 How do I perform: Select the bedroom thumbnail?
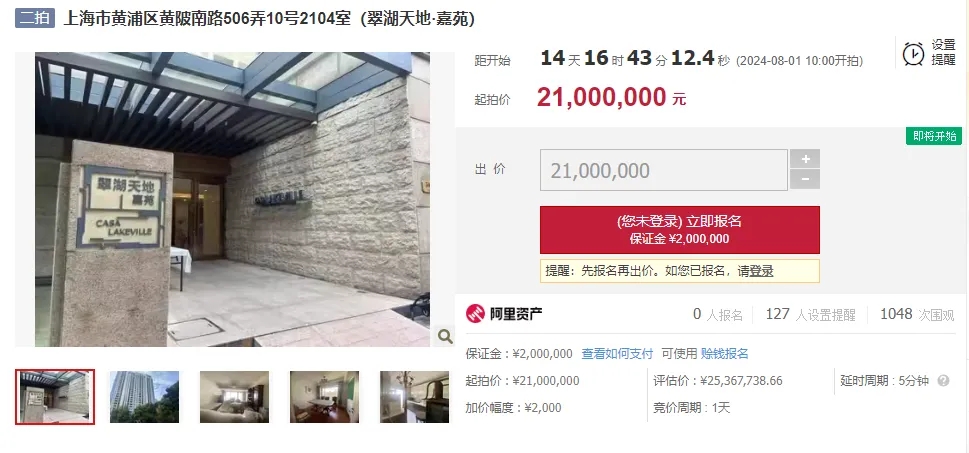pos(234,397)
